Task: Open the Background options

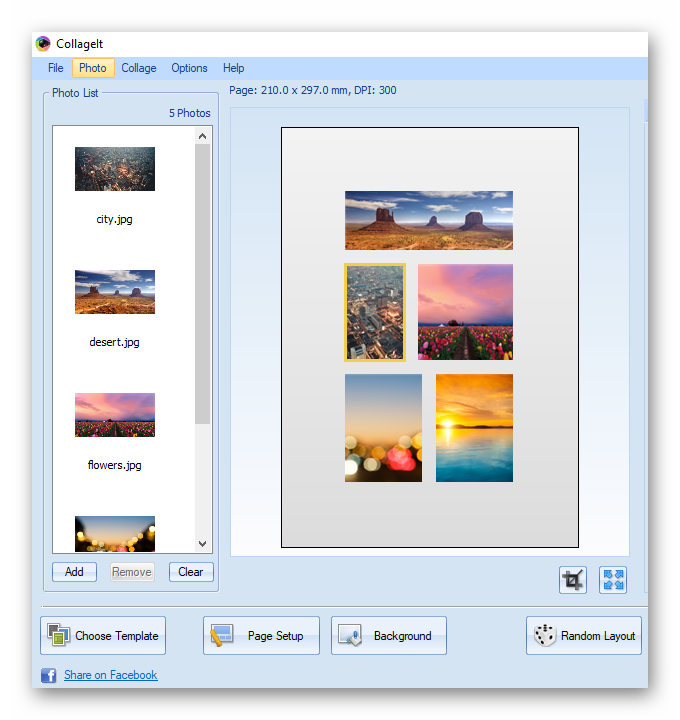Action: (389, 636)
